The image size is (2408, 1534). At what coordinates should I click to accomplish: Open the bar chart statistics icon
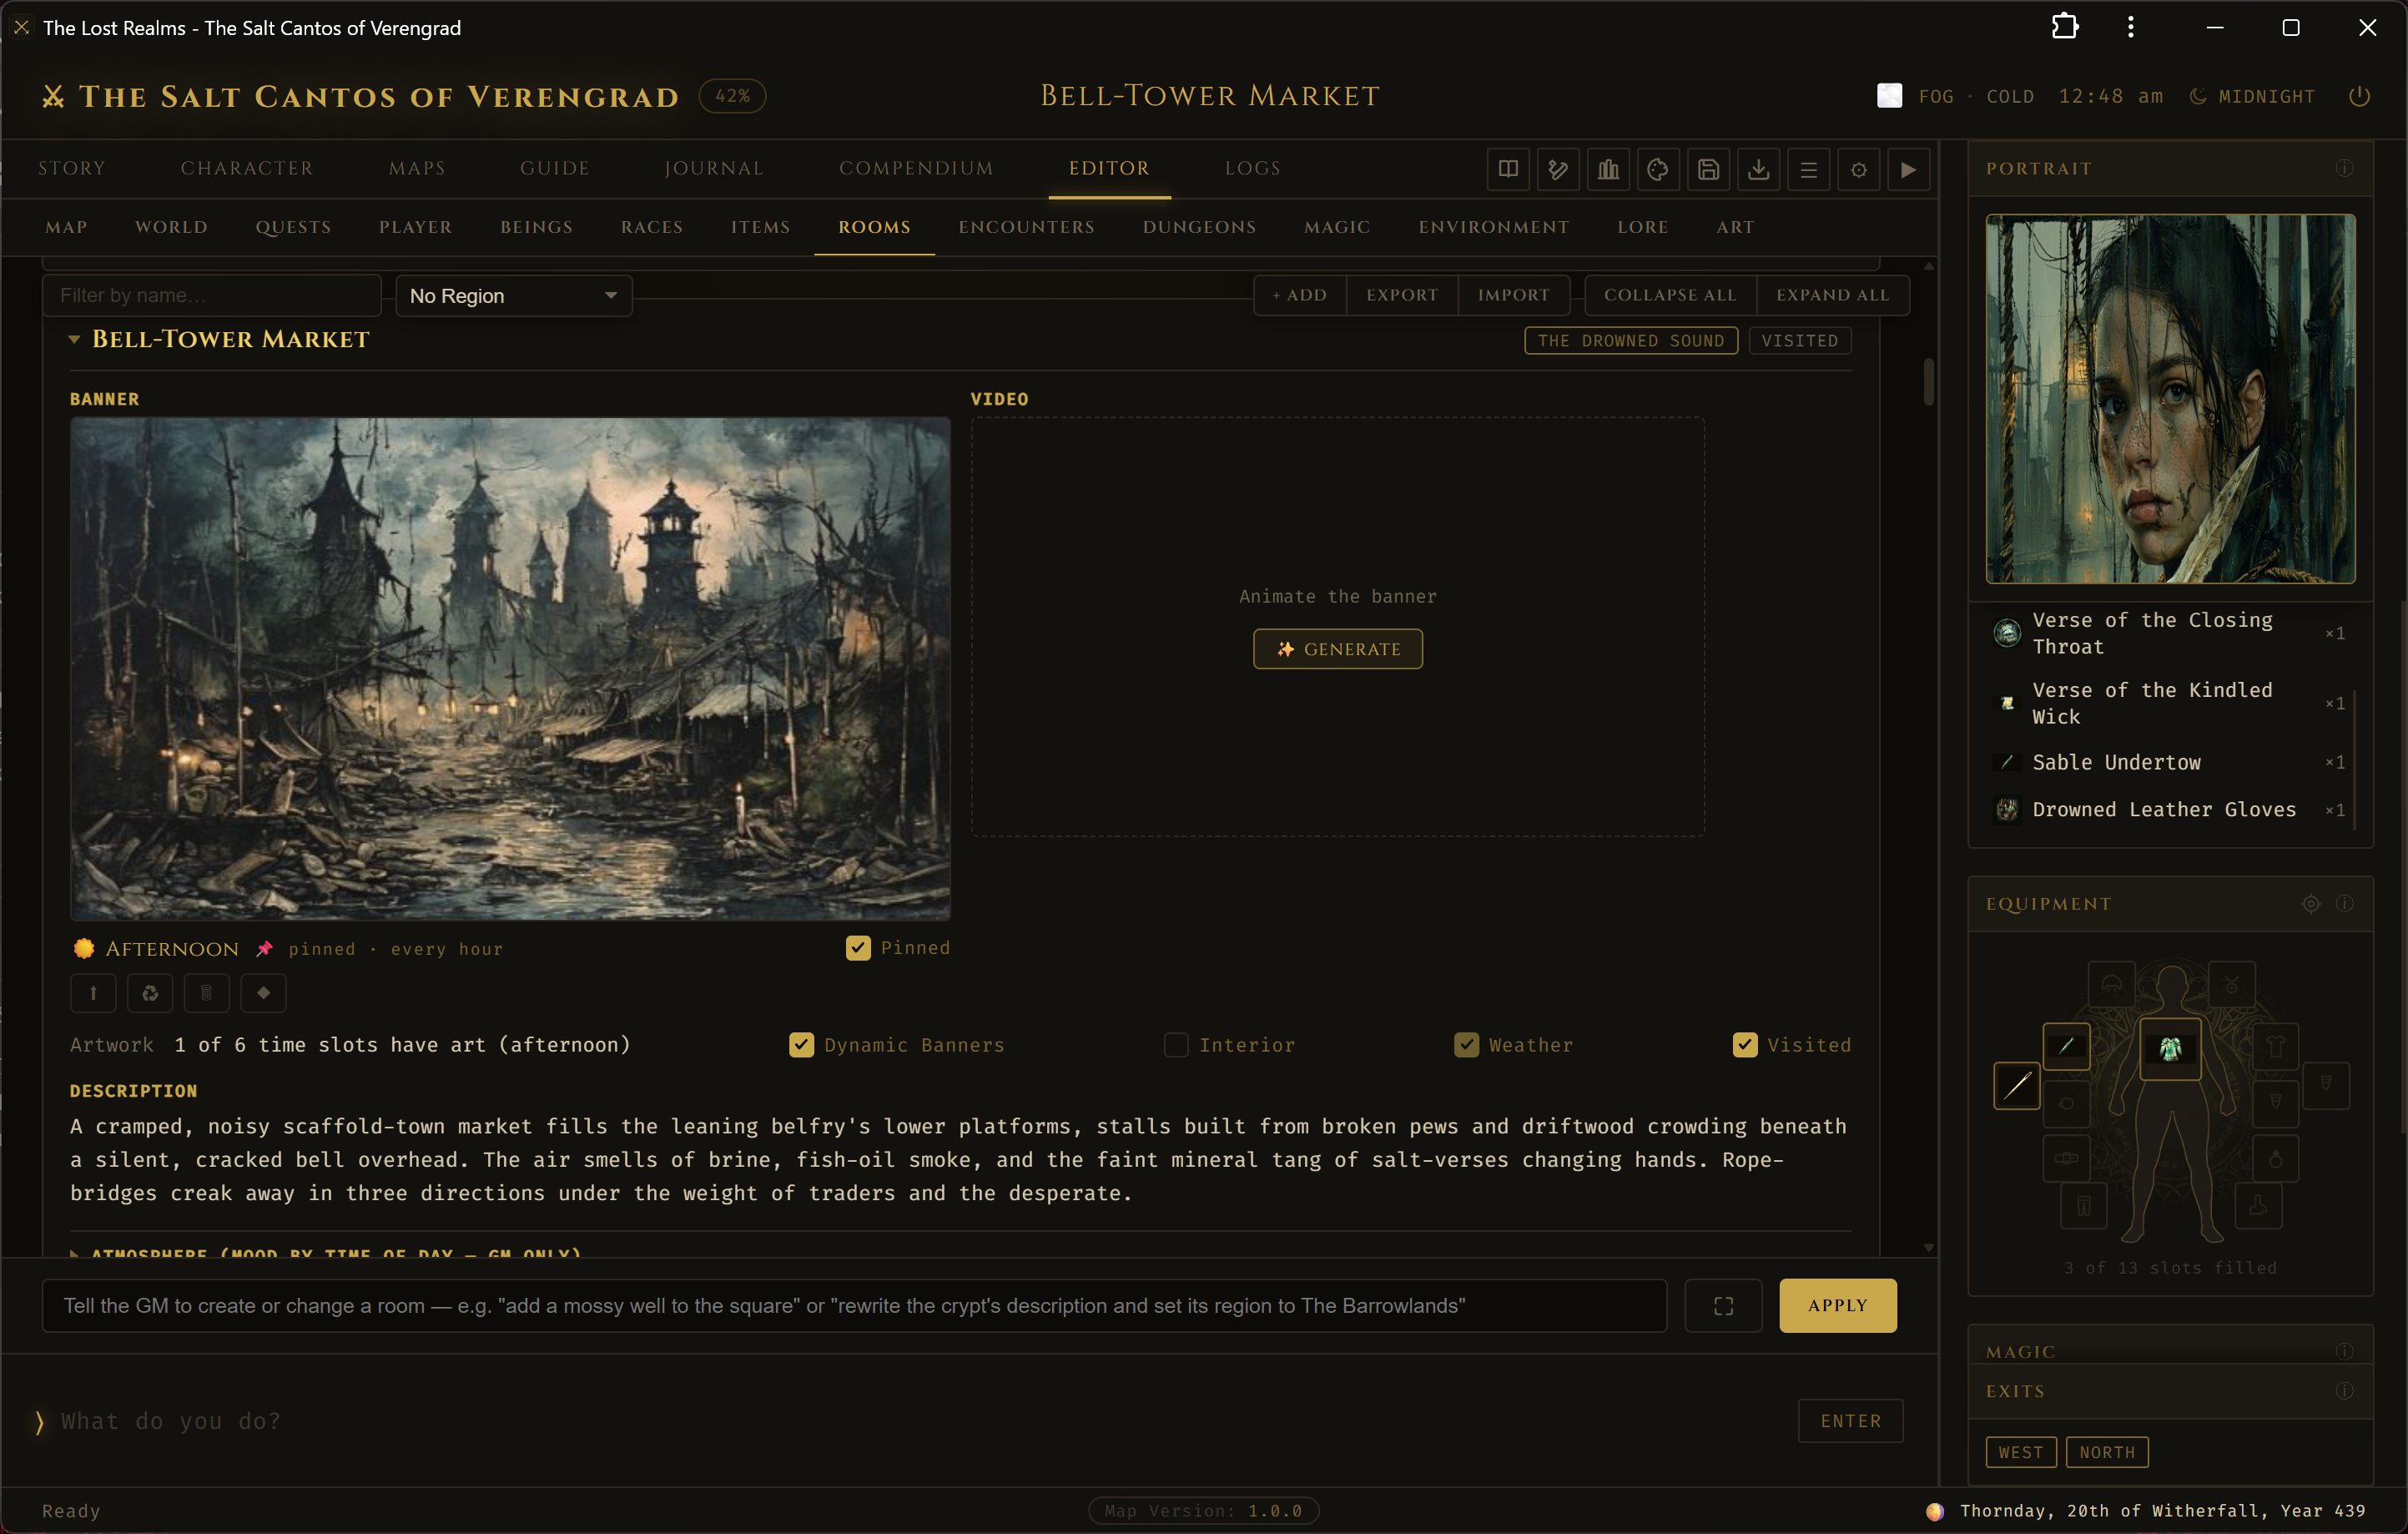click(x=1608, y=169)
